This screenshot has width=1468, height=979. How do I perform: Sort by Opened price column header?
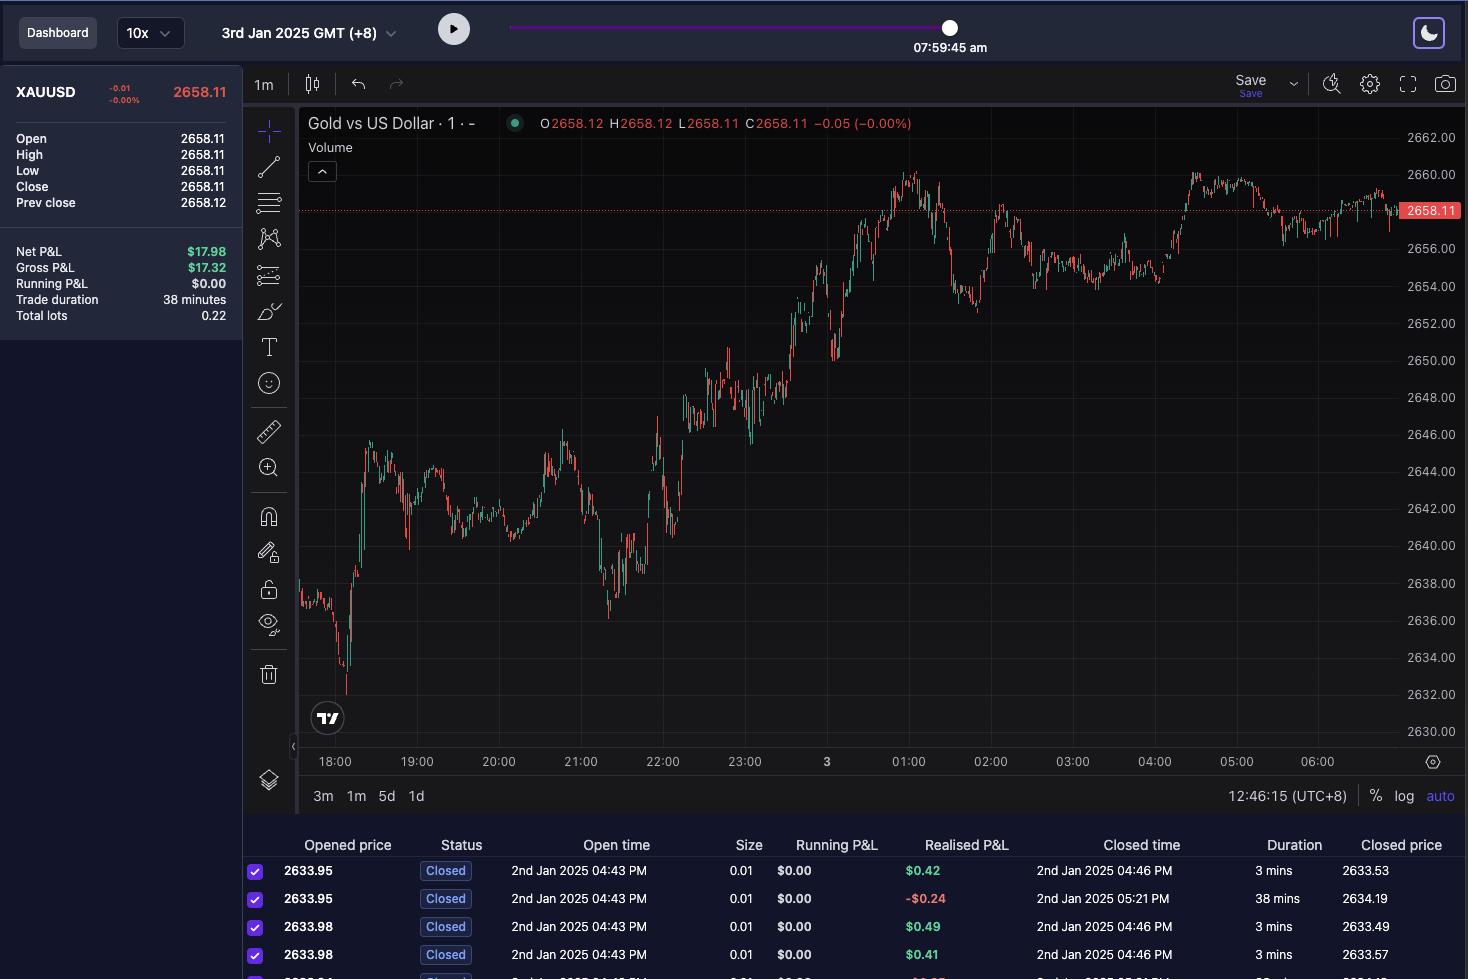348,845
